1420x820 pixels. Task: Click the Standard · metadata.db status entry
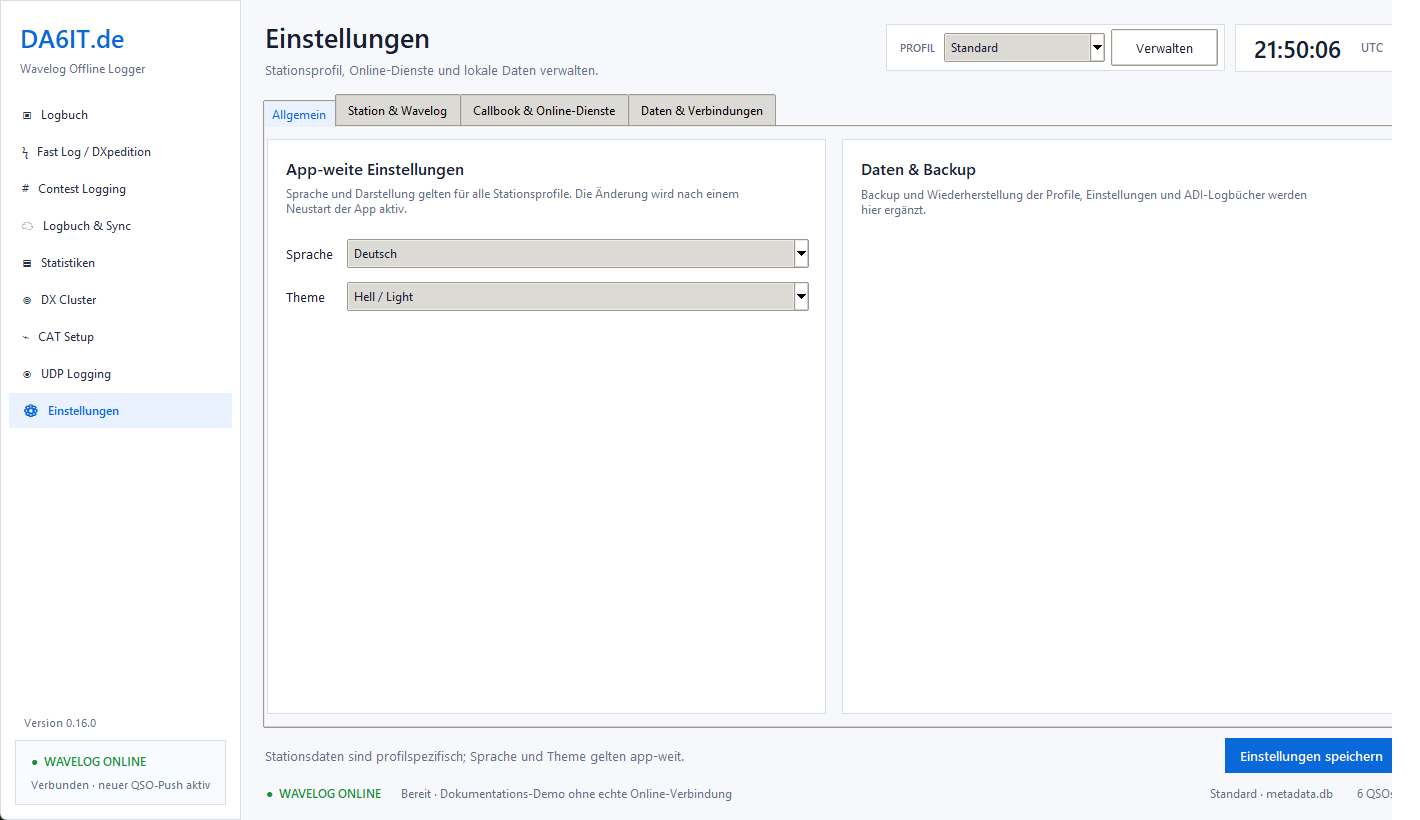click(1271, 794)
